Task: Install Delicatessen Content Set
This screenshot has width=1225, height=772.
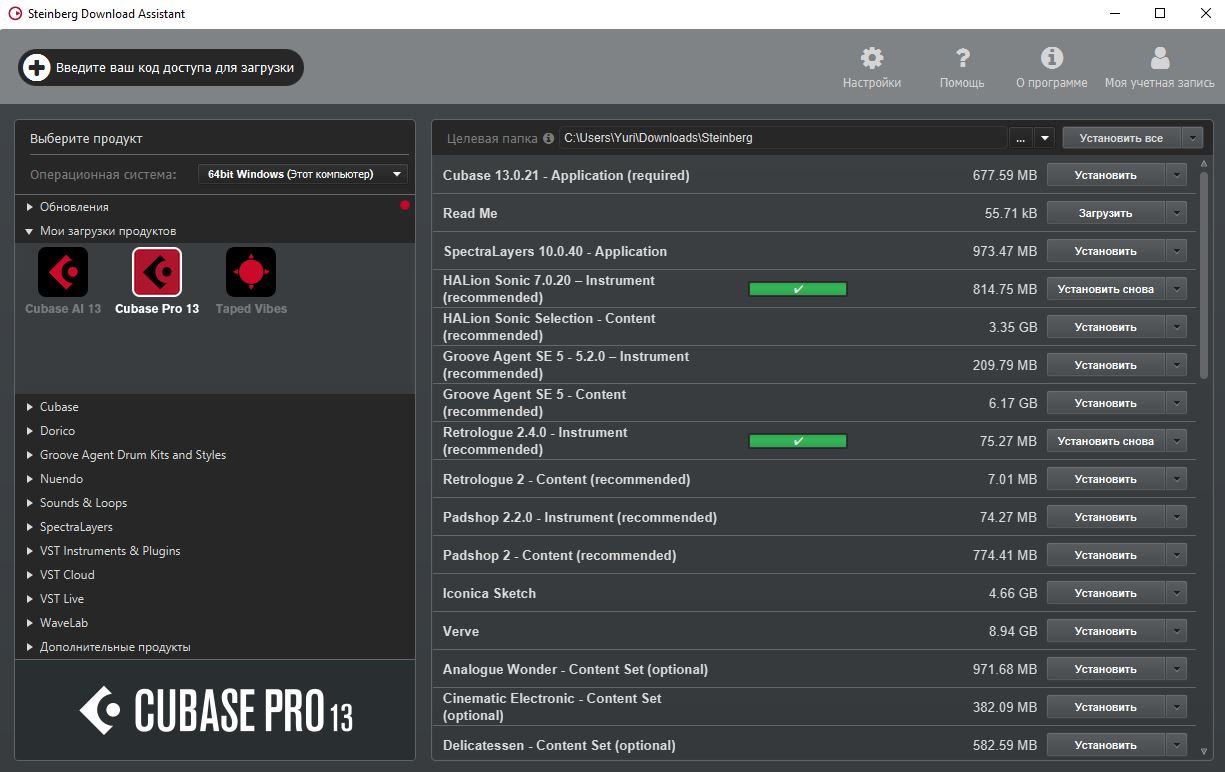Action: [1106, 745]
